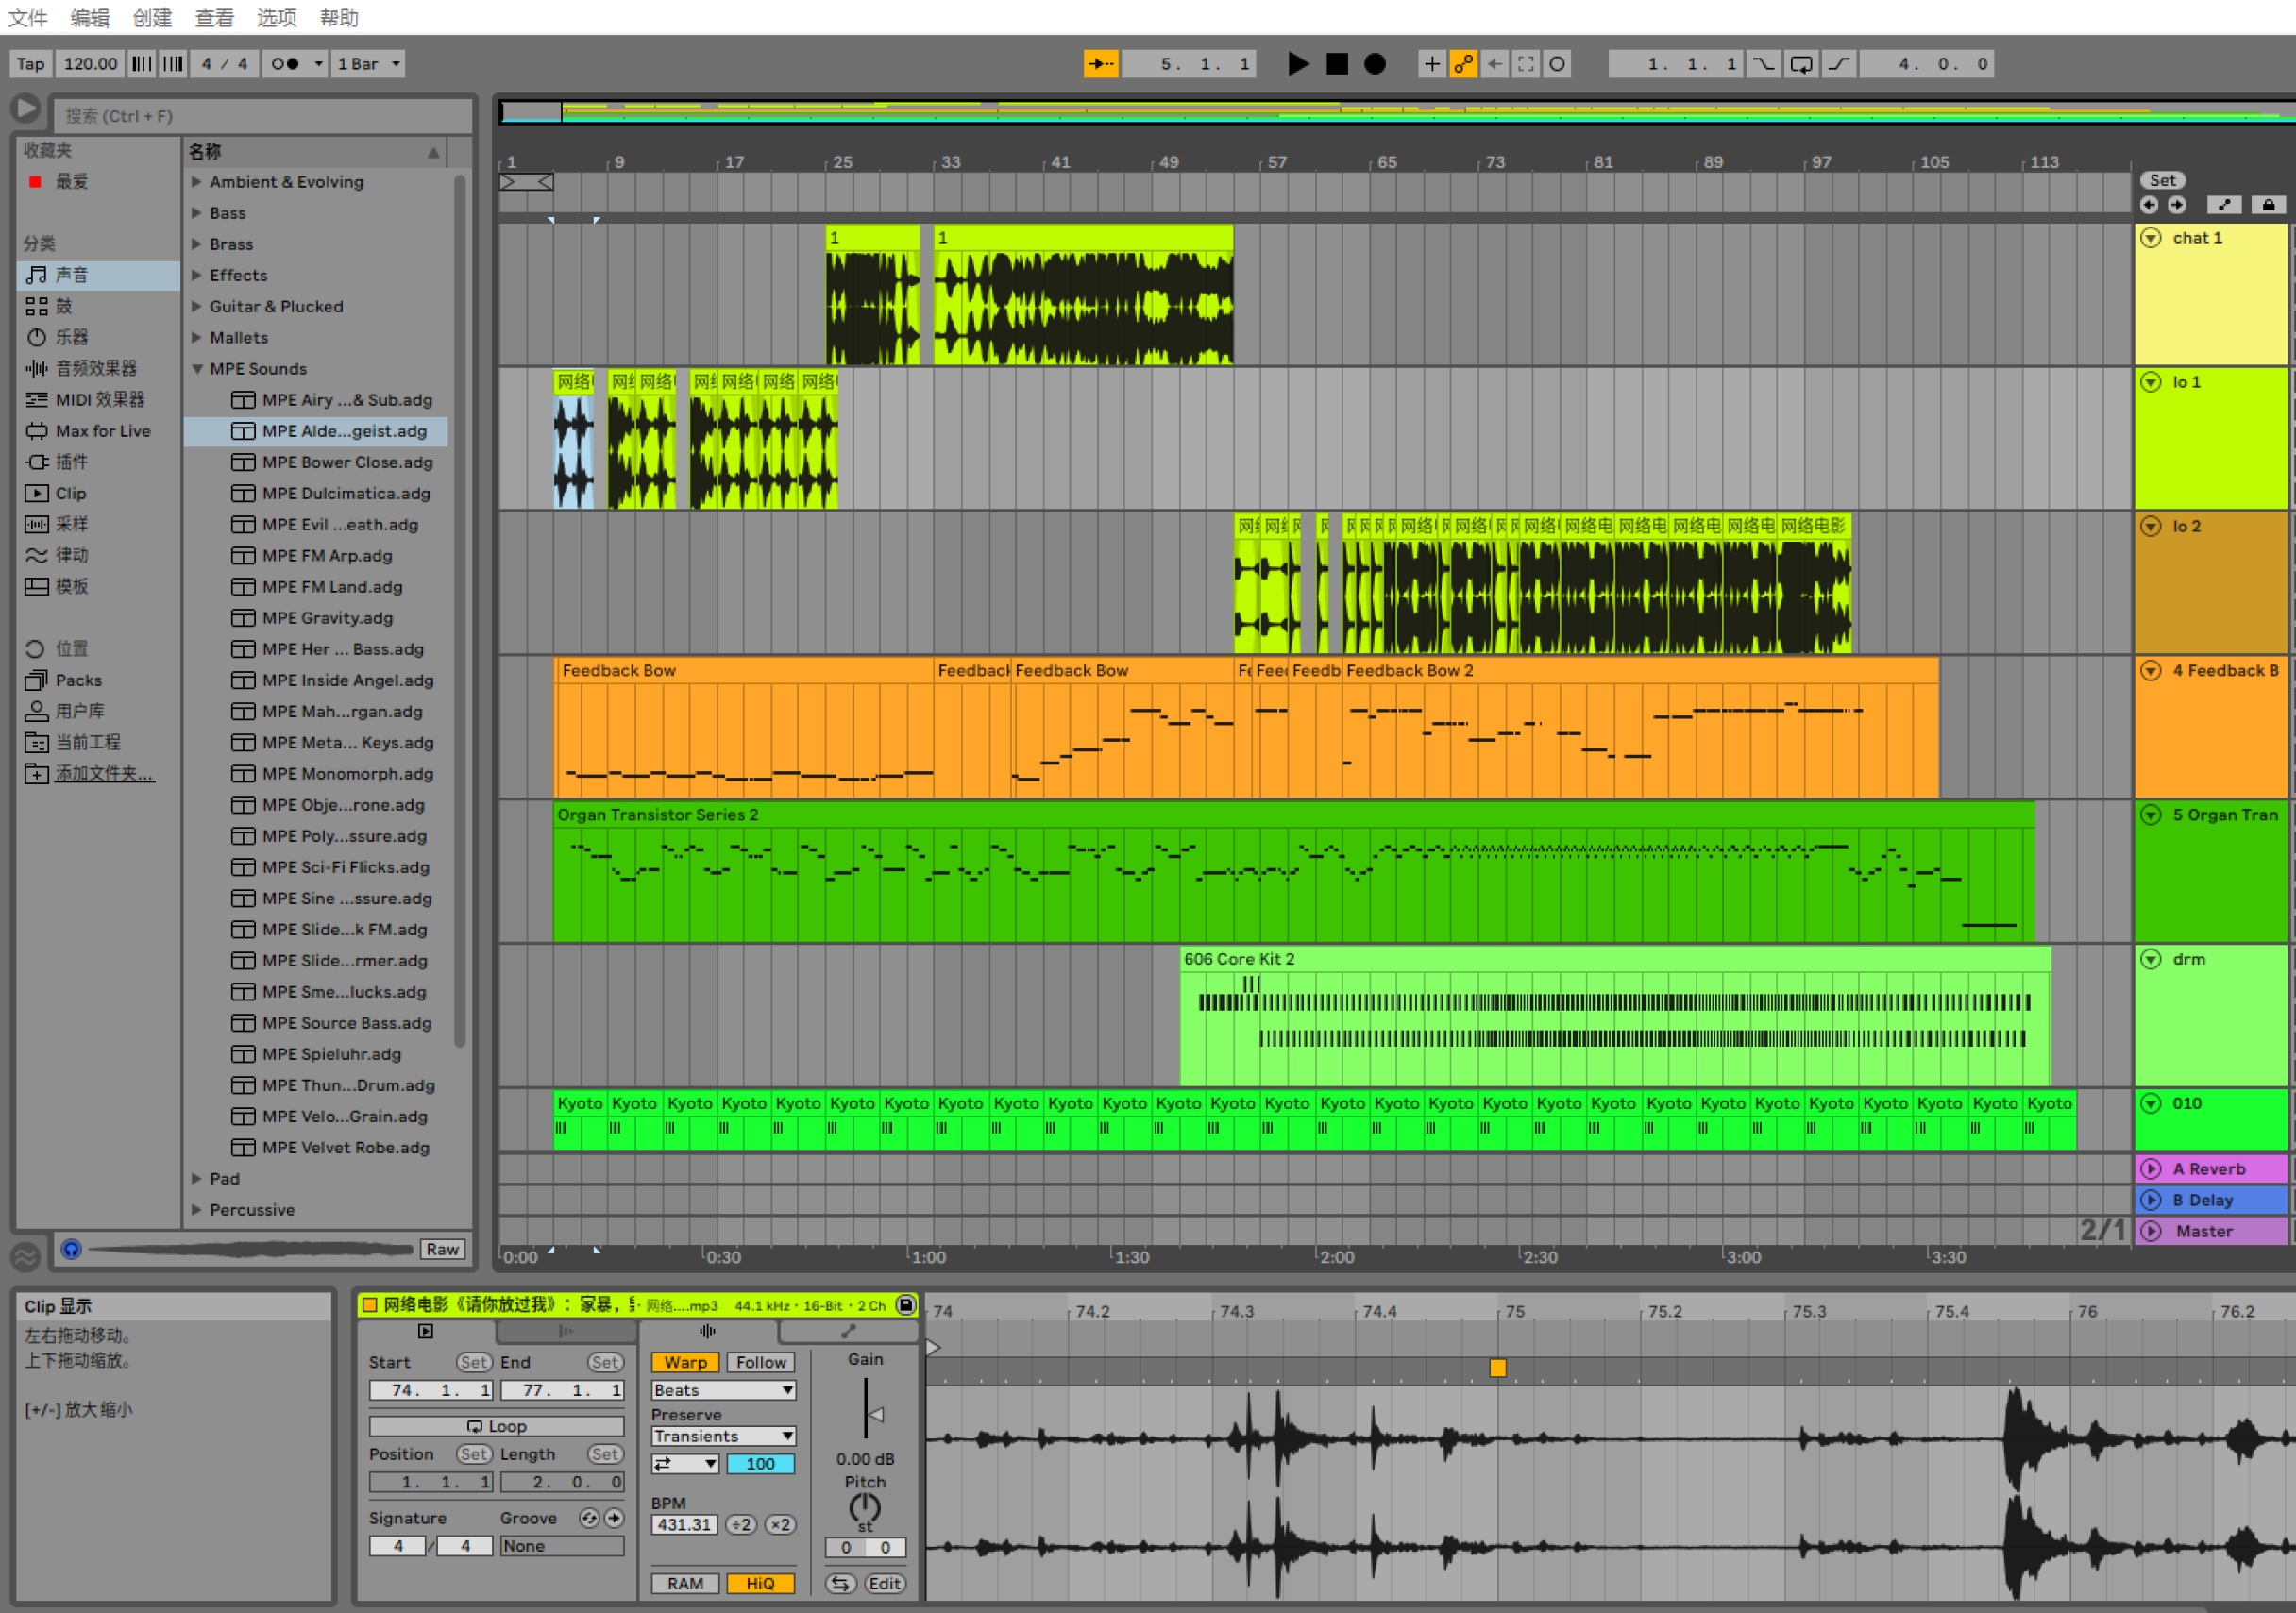This screenshot has width=2296, height=1613.
Task: Expand the Ambient & Evolving folder
Action: (197, 182)
